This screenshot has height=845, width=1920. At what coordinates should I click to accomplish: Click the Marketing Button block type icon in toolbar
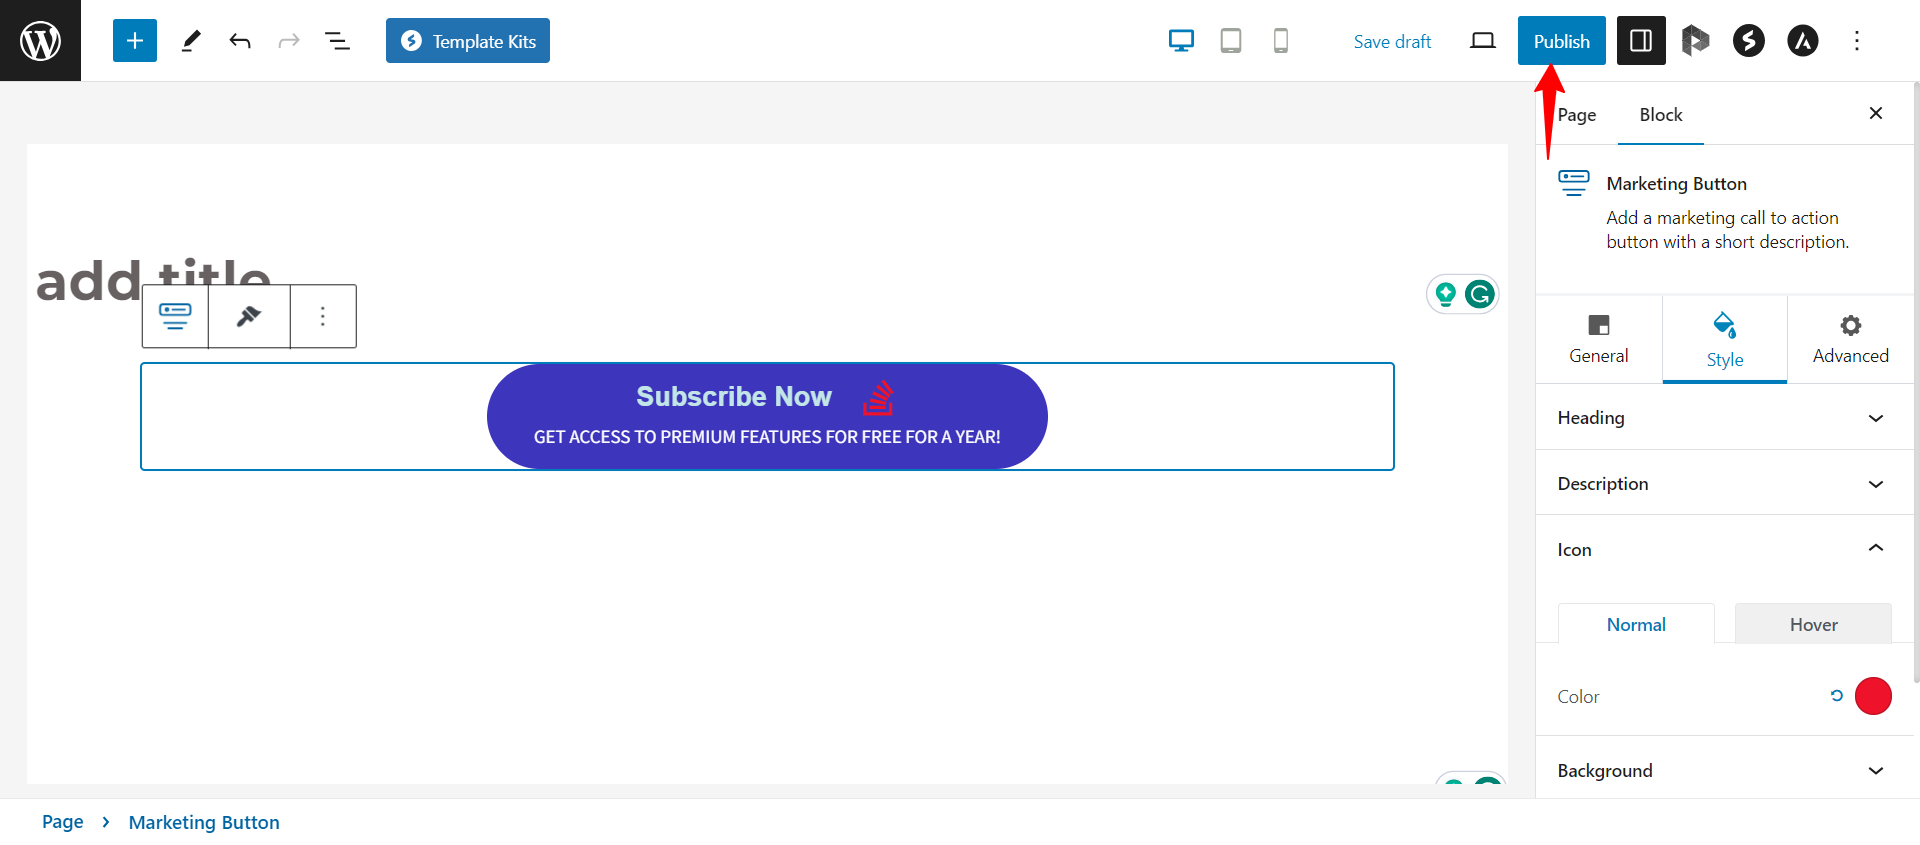tap(175, 316)
